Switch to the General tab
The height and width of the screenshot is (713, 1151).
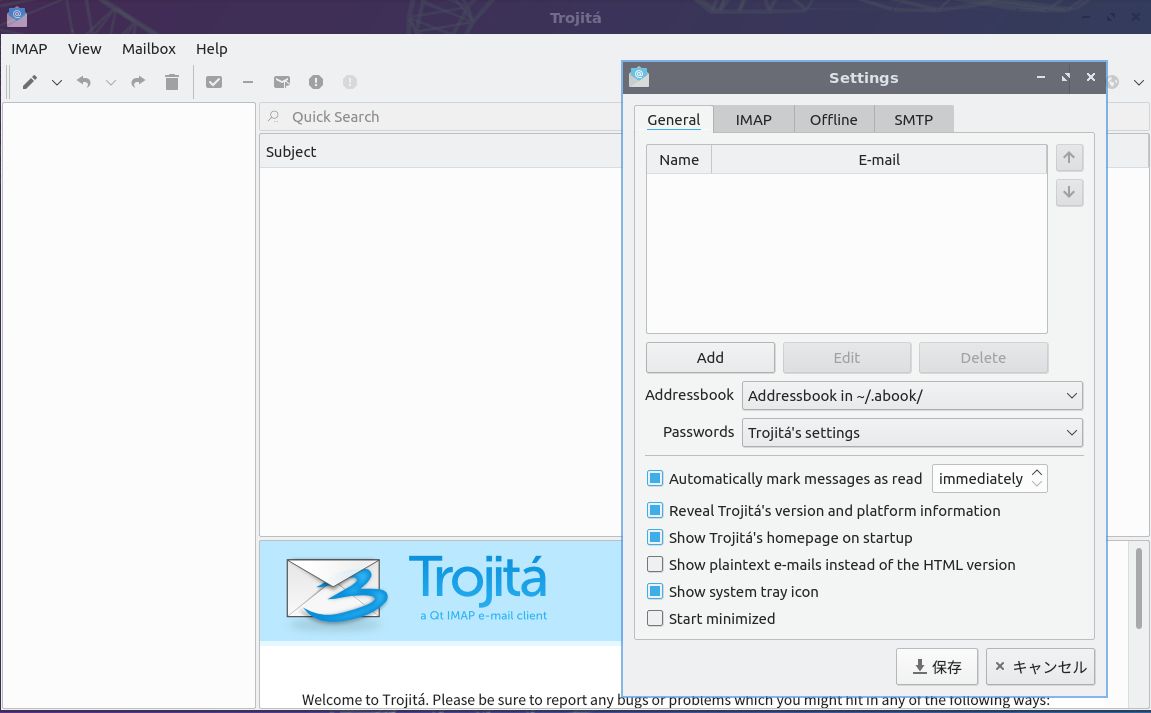[x=674, y=120]
